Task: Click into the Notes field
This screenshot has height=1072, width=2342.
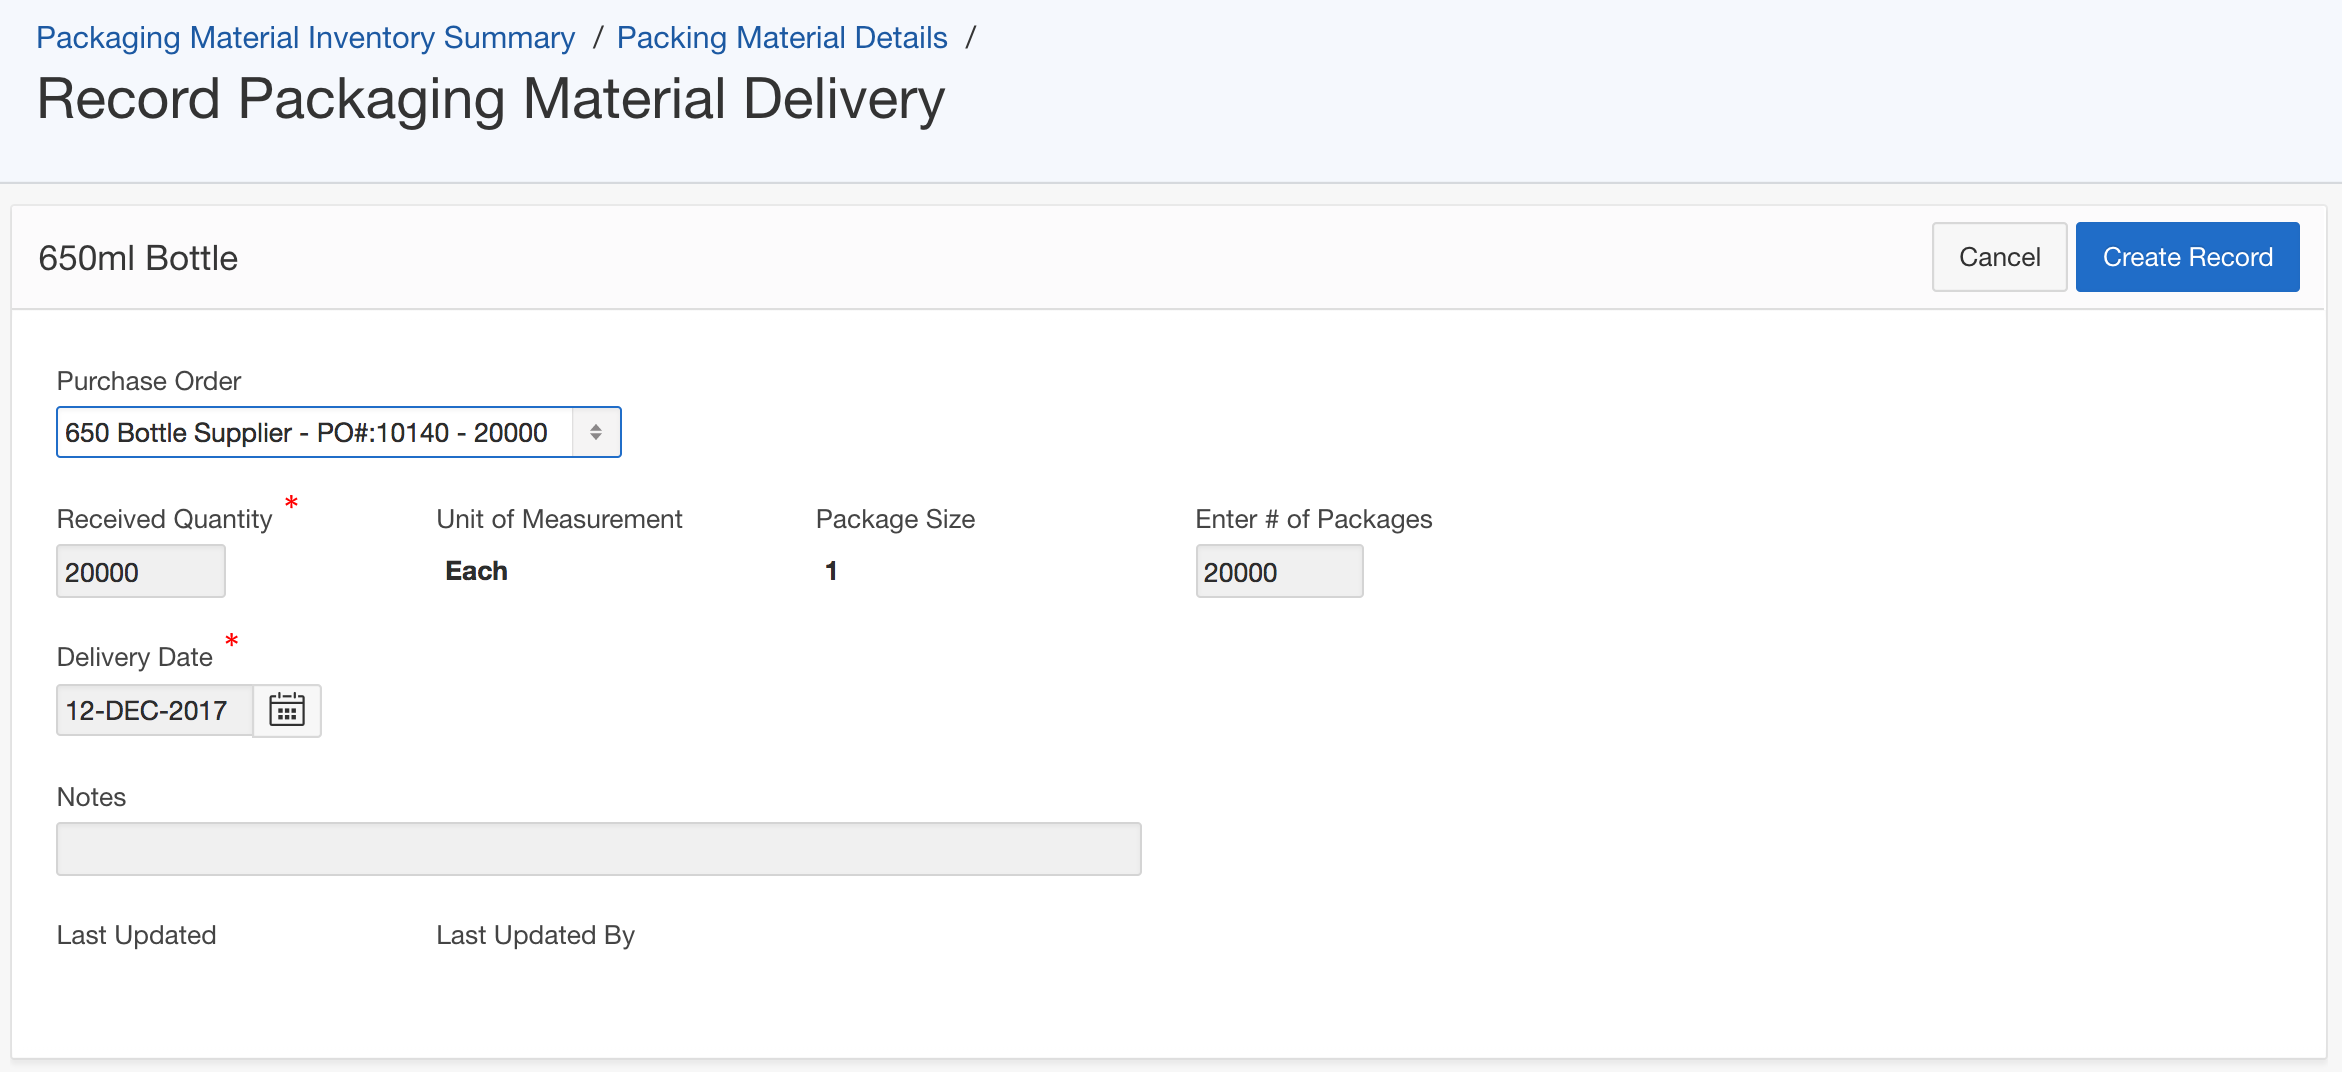Action: point(598,849)
